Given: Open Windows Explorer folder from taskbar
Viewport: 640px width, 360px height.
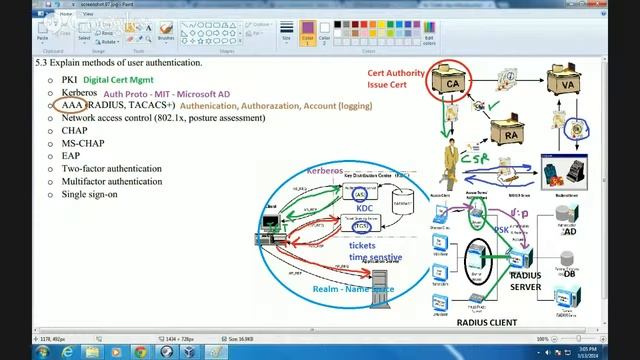Looking at the screenshot, I should pos(92,352).
